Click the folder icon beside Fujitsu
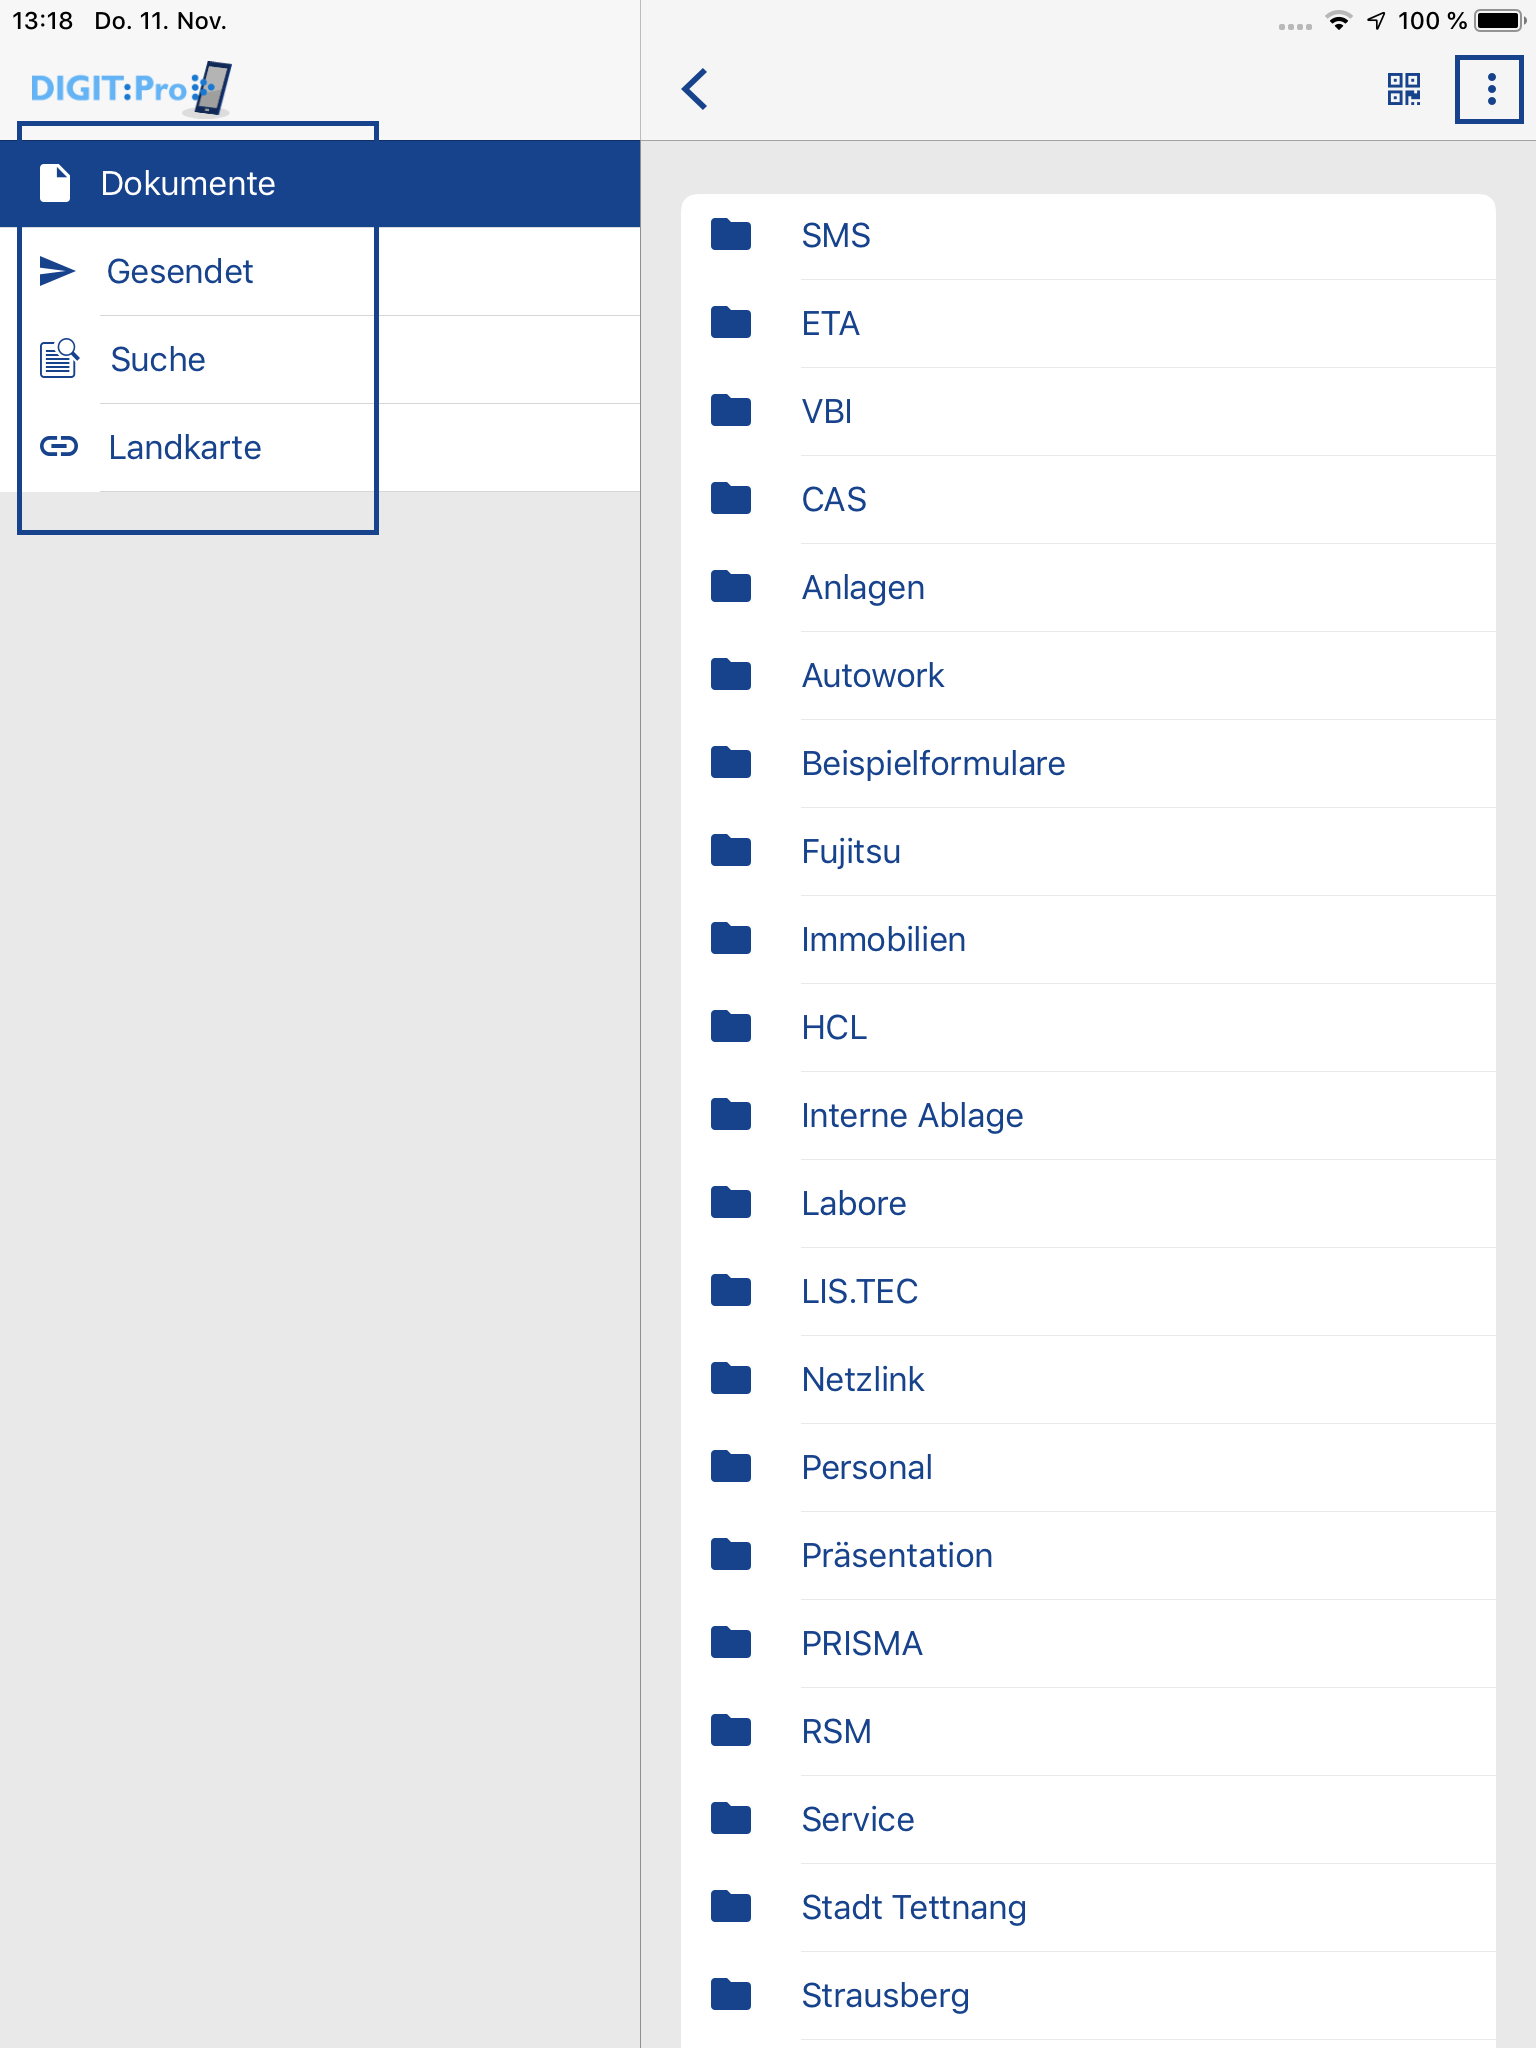Image resolution: width=1536 pixels, height=2048 pixels. (x=731, y=851)
